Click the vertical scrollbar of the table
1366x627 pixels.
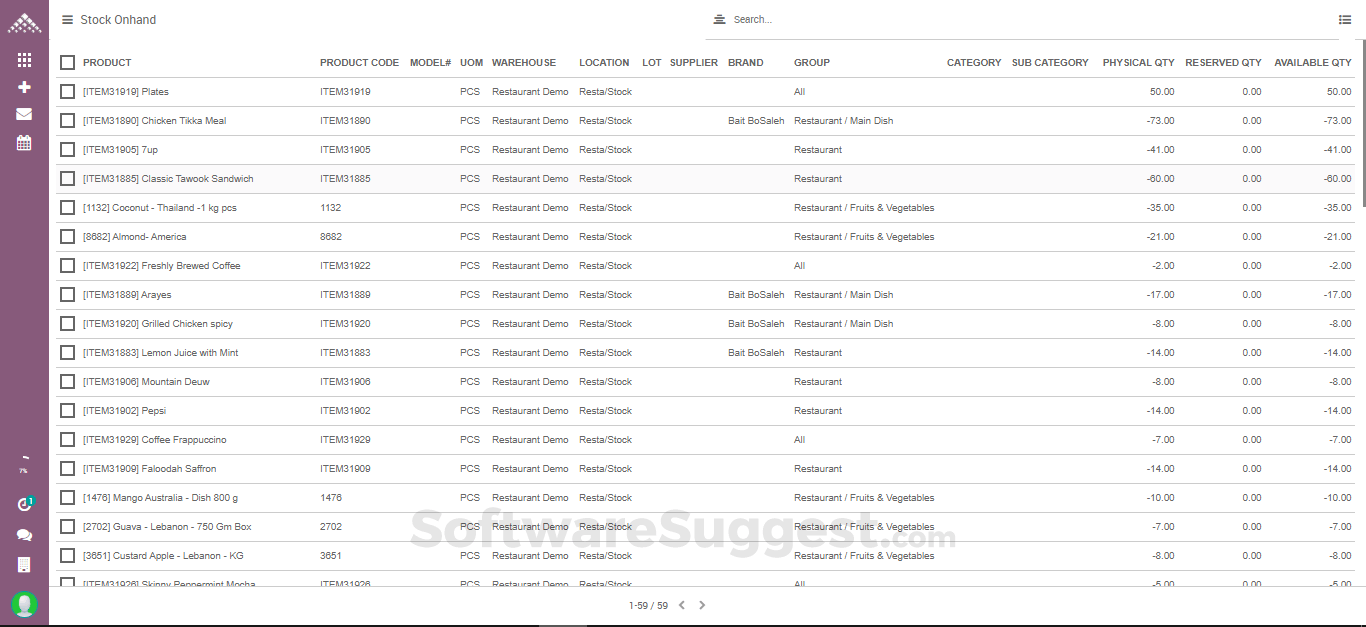point(1362,123)
